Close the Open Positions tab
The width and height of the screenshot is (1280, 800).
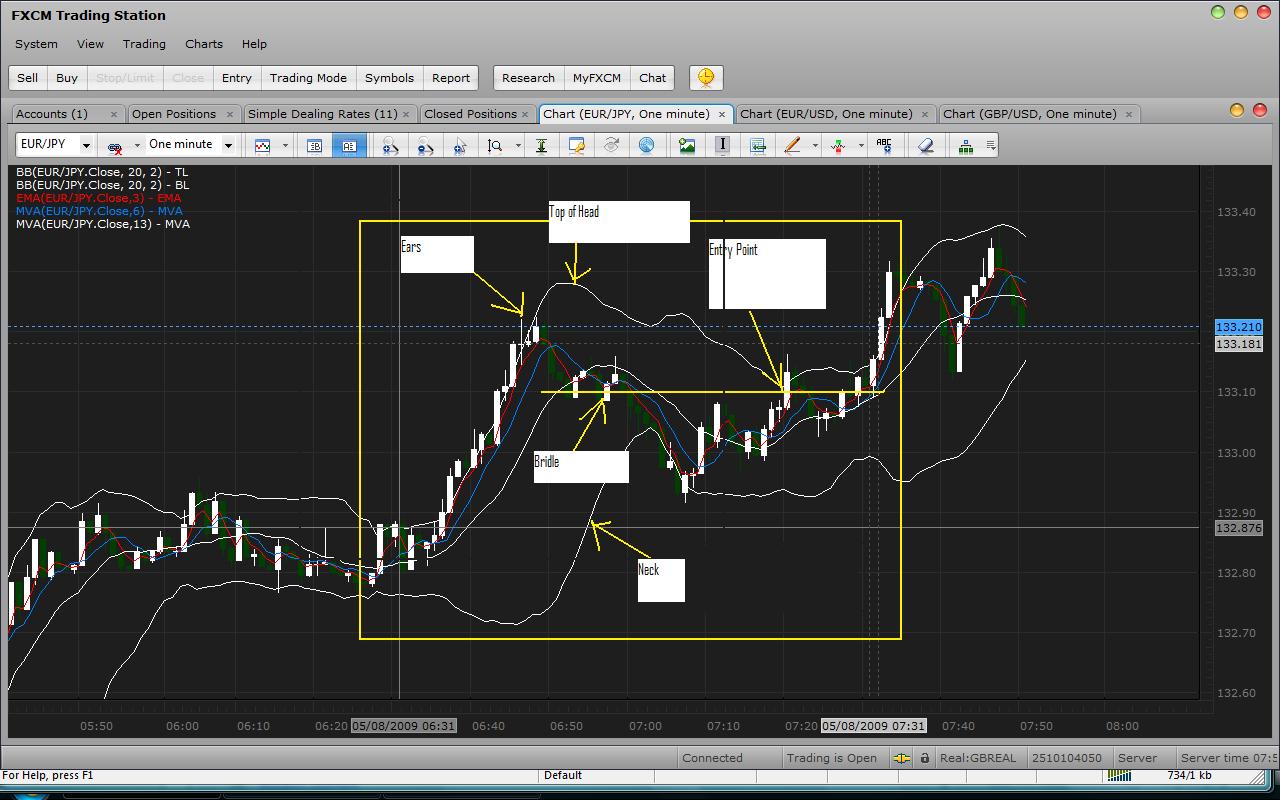[x=230, y=115]
